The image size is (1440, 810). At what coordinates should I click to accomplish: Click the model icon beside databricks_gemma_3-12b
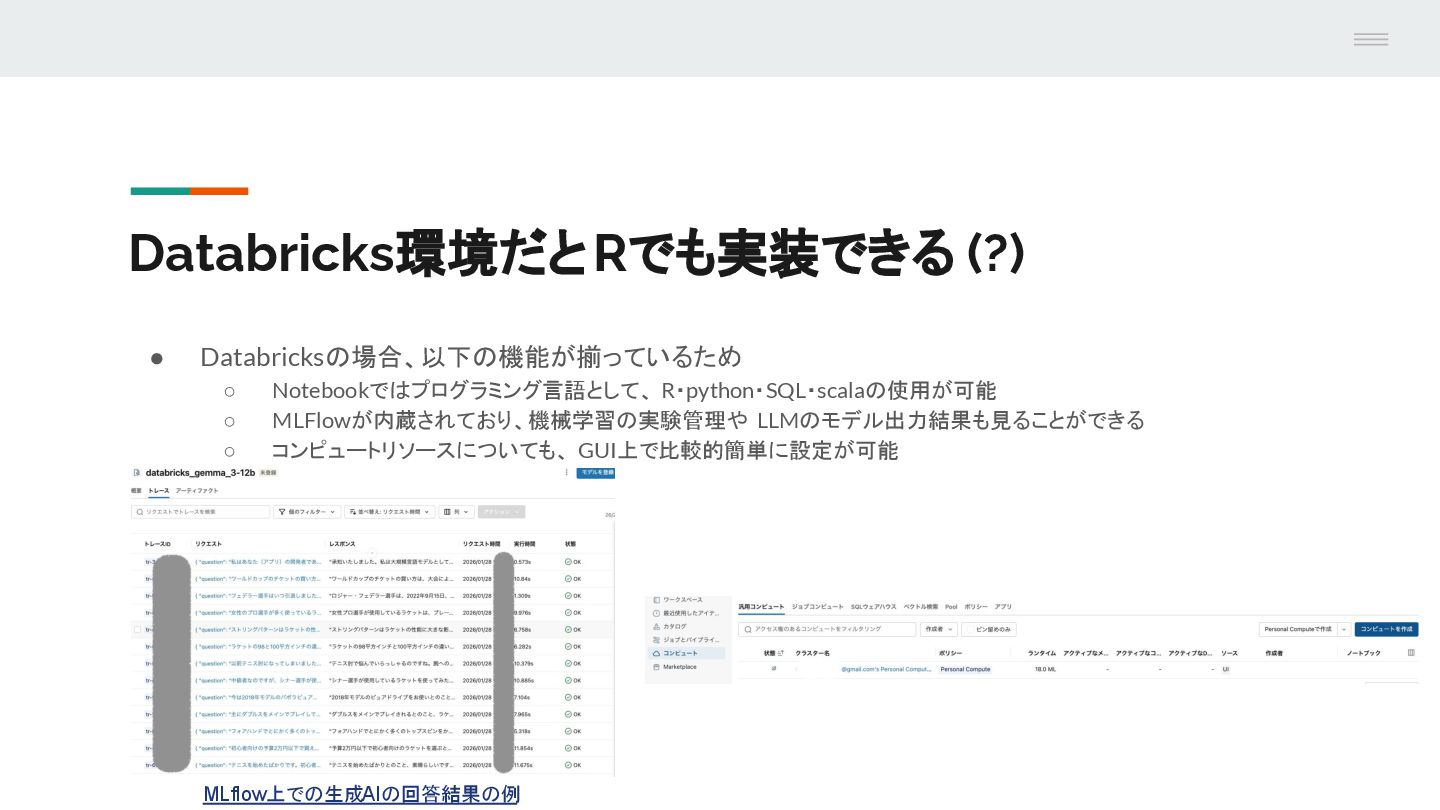pos(137,471)
